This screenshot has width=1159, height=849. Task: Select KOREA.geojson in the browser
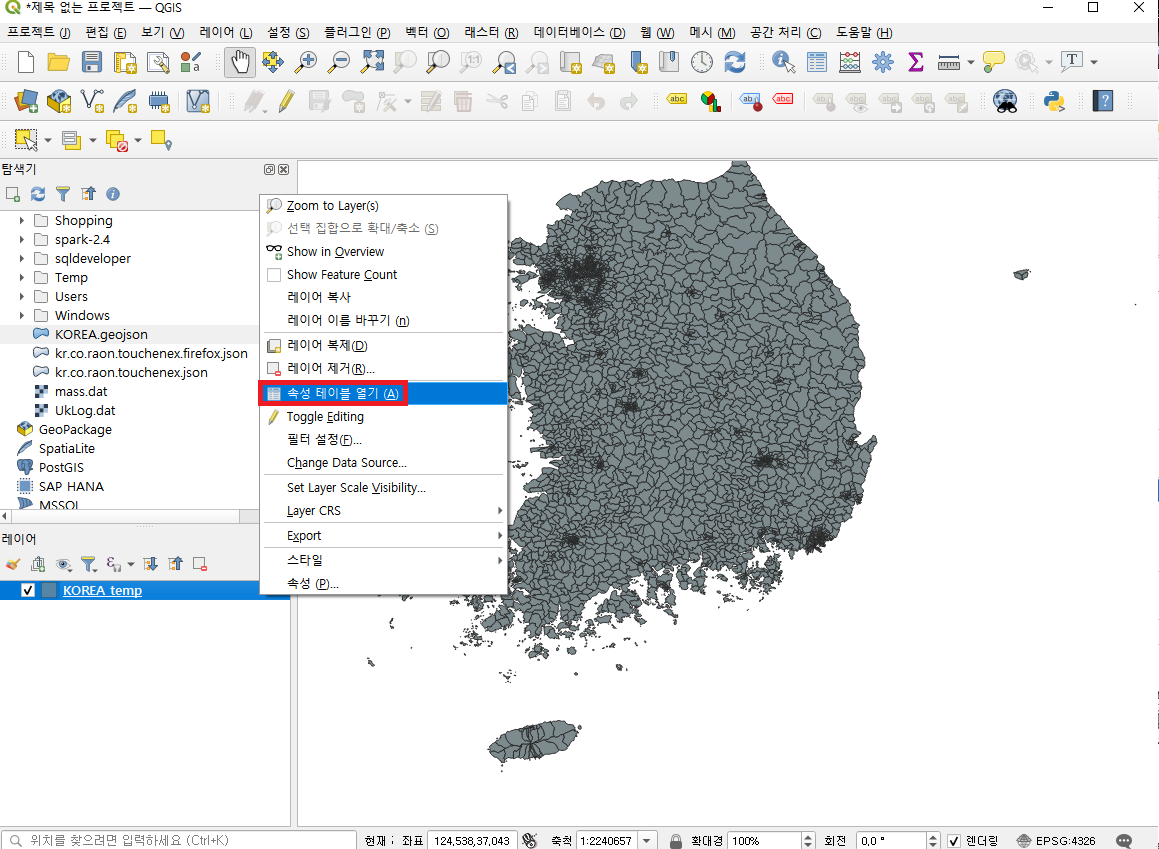(101, 335)
